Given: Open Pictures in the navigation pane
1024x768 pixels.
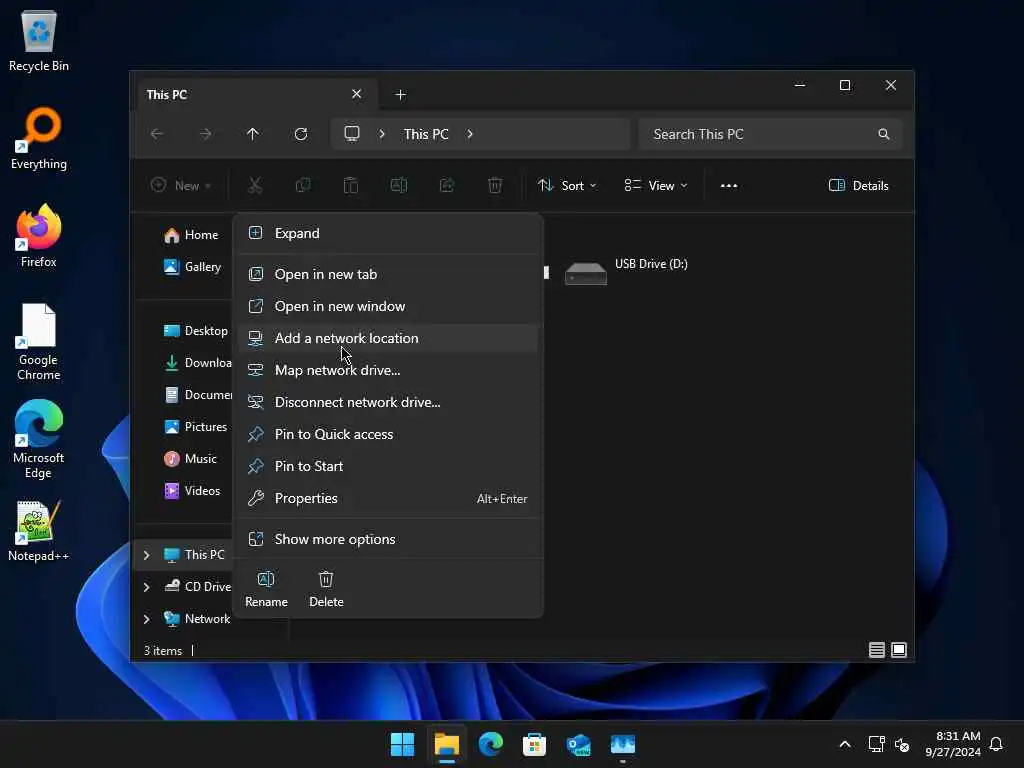Looking at the screenshot, I should [195, 427].
